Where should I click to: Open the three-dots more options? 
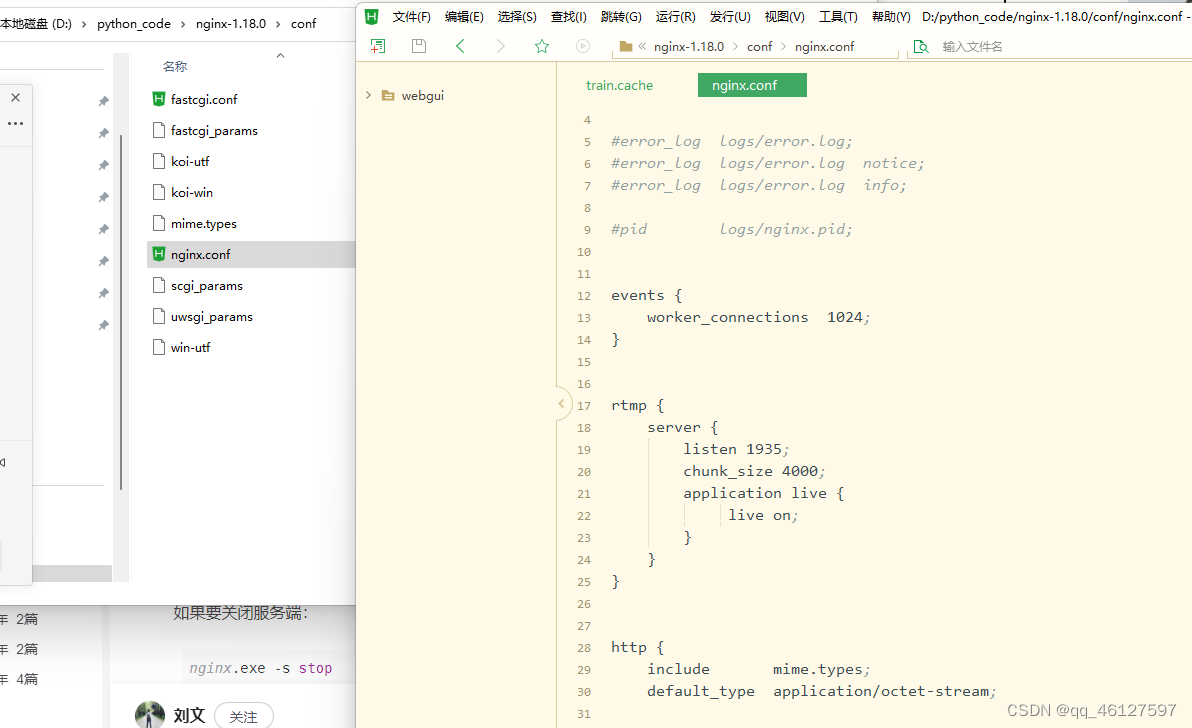tap(15, 123)
